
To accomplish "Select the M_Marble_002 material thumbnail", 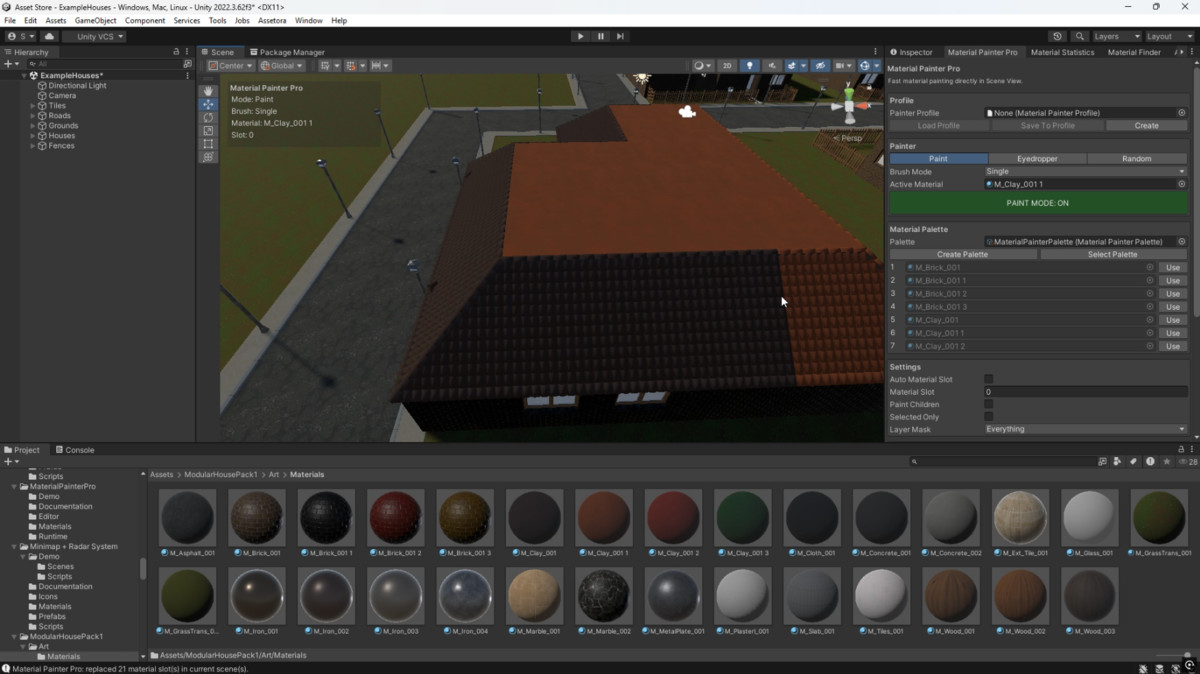I will 604,601.
